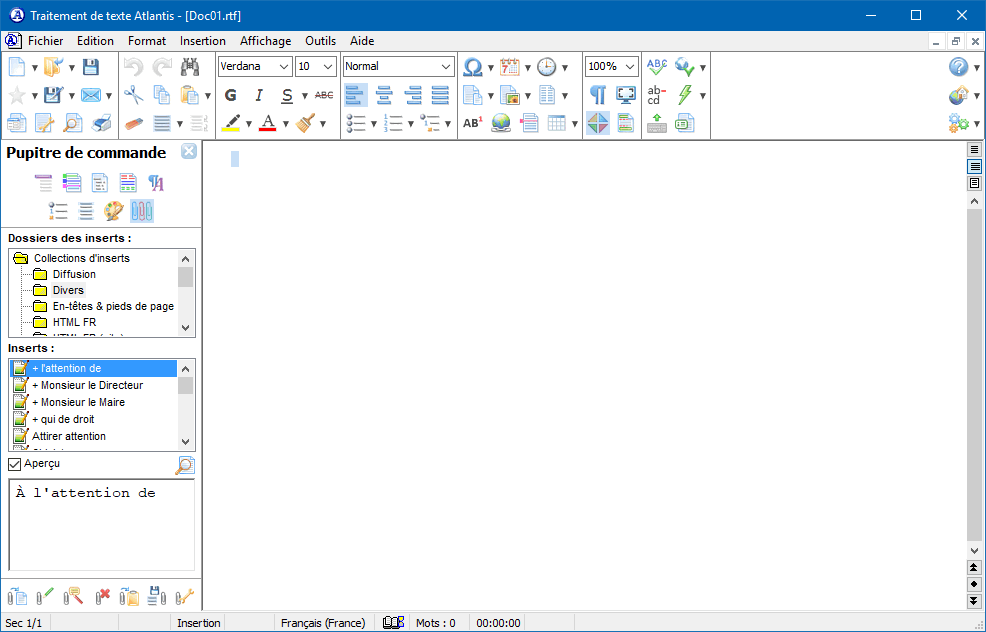The height and width of the screenshot is (632, 986).
Task: Click the green lightning bolt icon
Action: point(685,95)
